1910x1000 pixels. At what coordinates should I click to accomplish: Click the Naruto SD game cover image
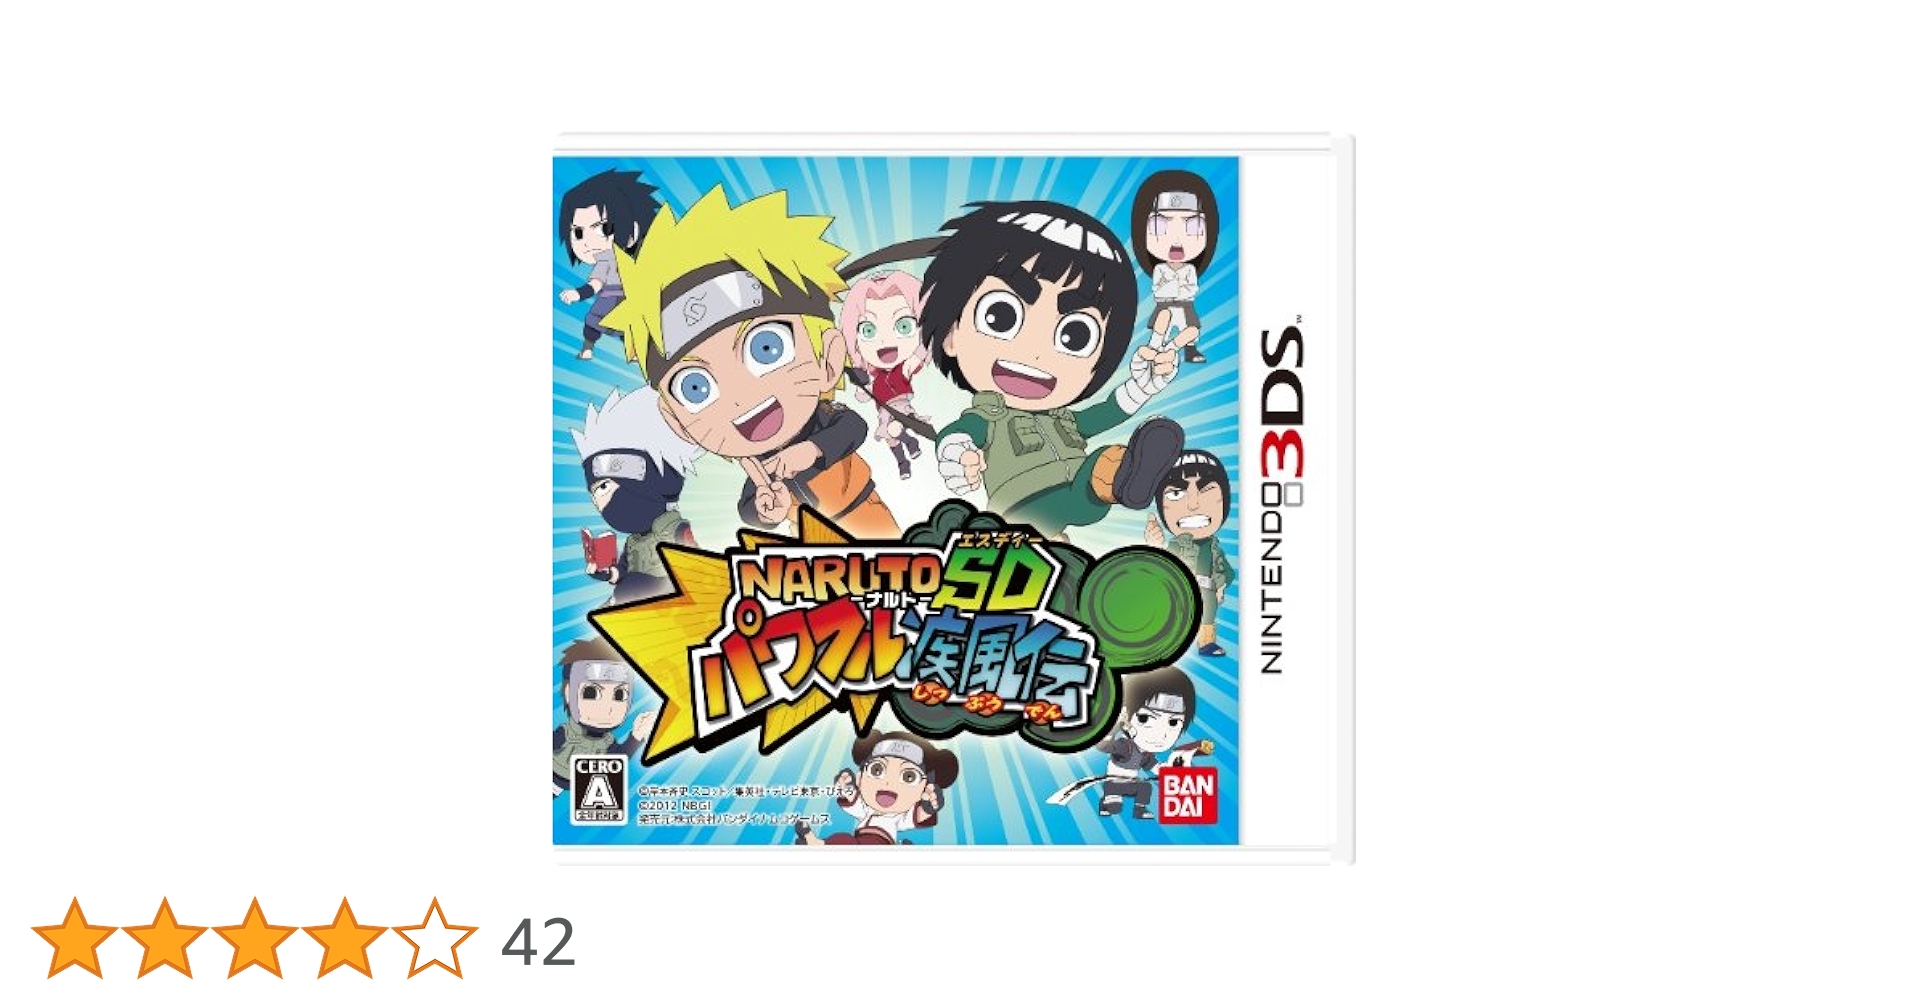(x=953, y=499)
